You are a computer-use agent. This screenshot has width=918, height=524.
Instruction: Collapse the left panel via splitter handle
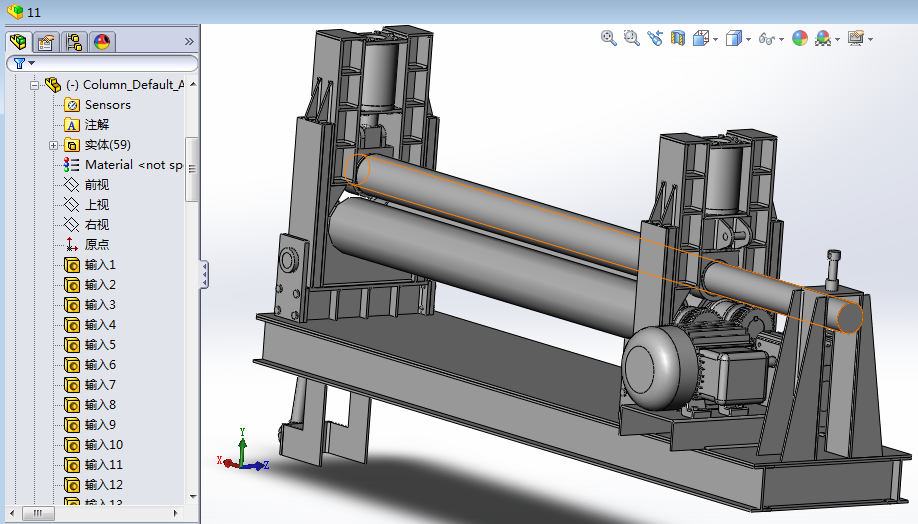point(204,275)
